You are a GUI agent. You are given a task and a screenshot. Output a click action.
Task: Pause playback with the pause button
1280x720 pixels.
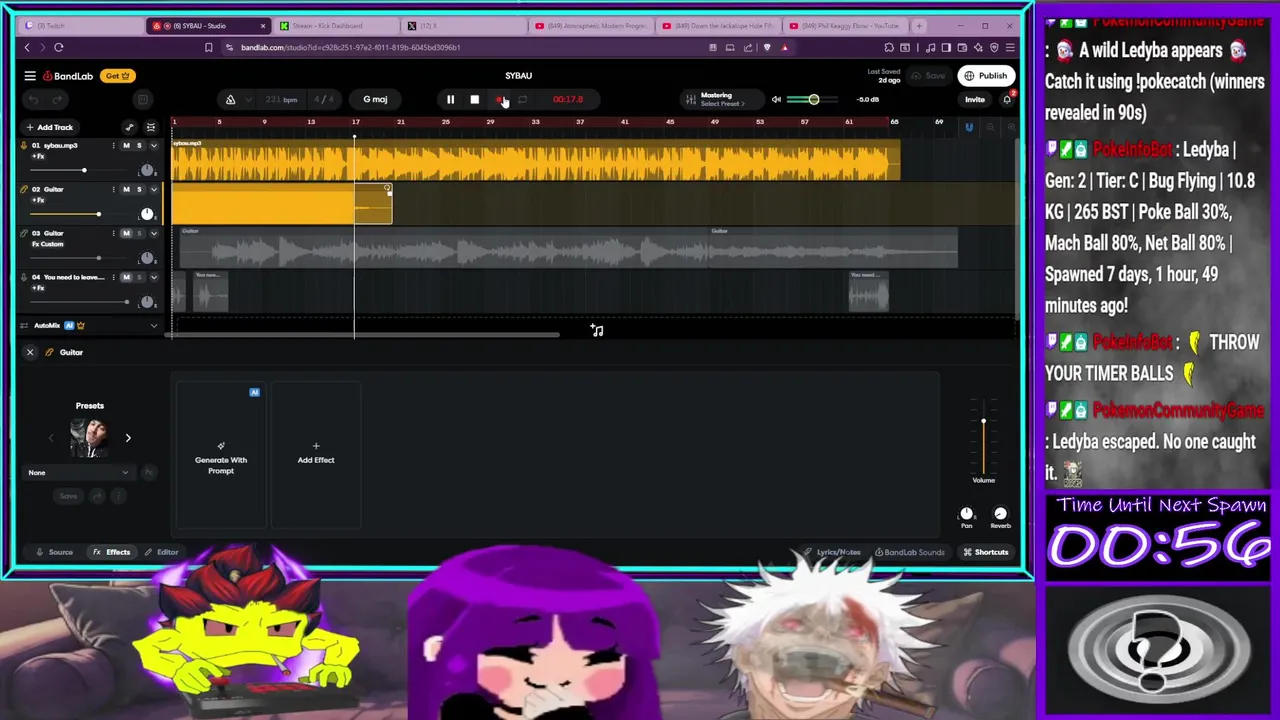[x=450, y=99]
